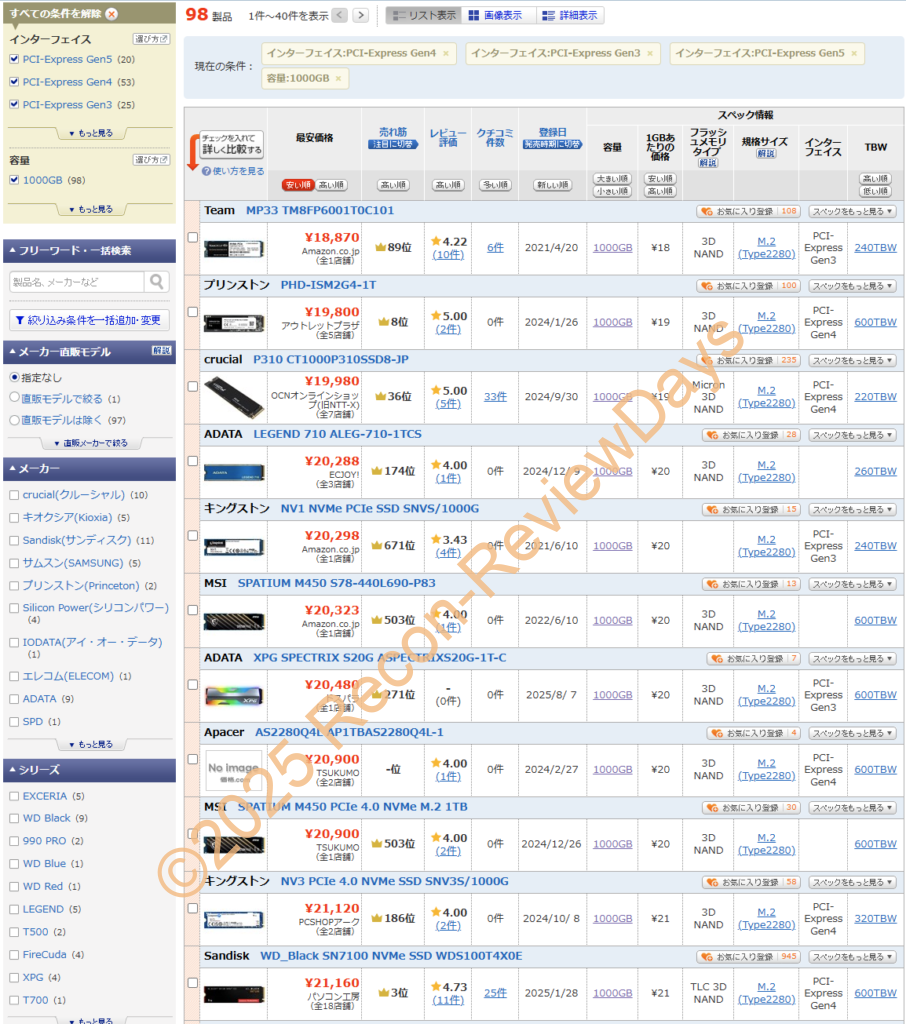Remove the 容量:1000GB condition chip
Image resolution: width=906 pixels, height=1024 pixels.
tap(337, 78)
